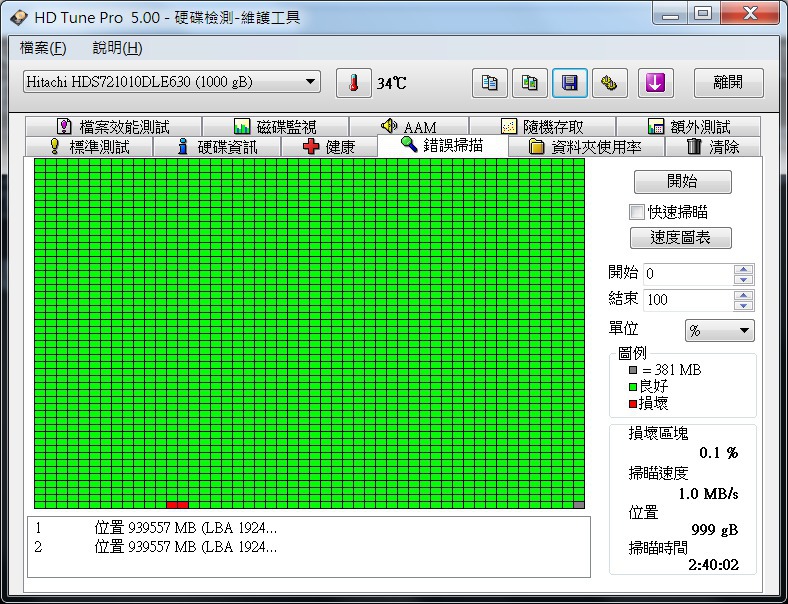Click the 999 gB position value
The width and height of the screenshot is (788, 604).
[x=715, y=530]
